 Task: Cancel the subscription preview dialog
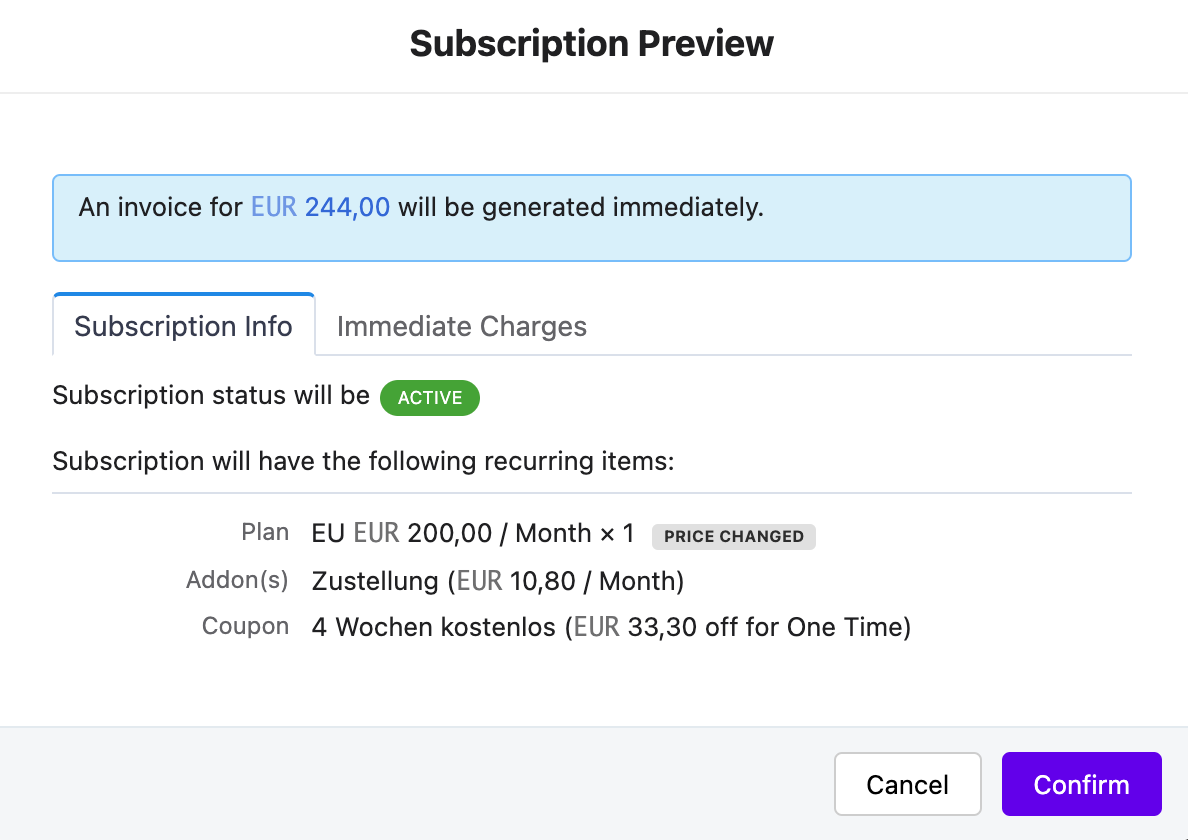[x=908, y=784]
